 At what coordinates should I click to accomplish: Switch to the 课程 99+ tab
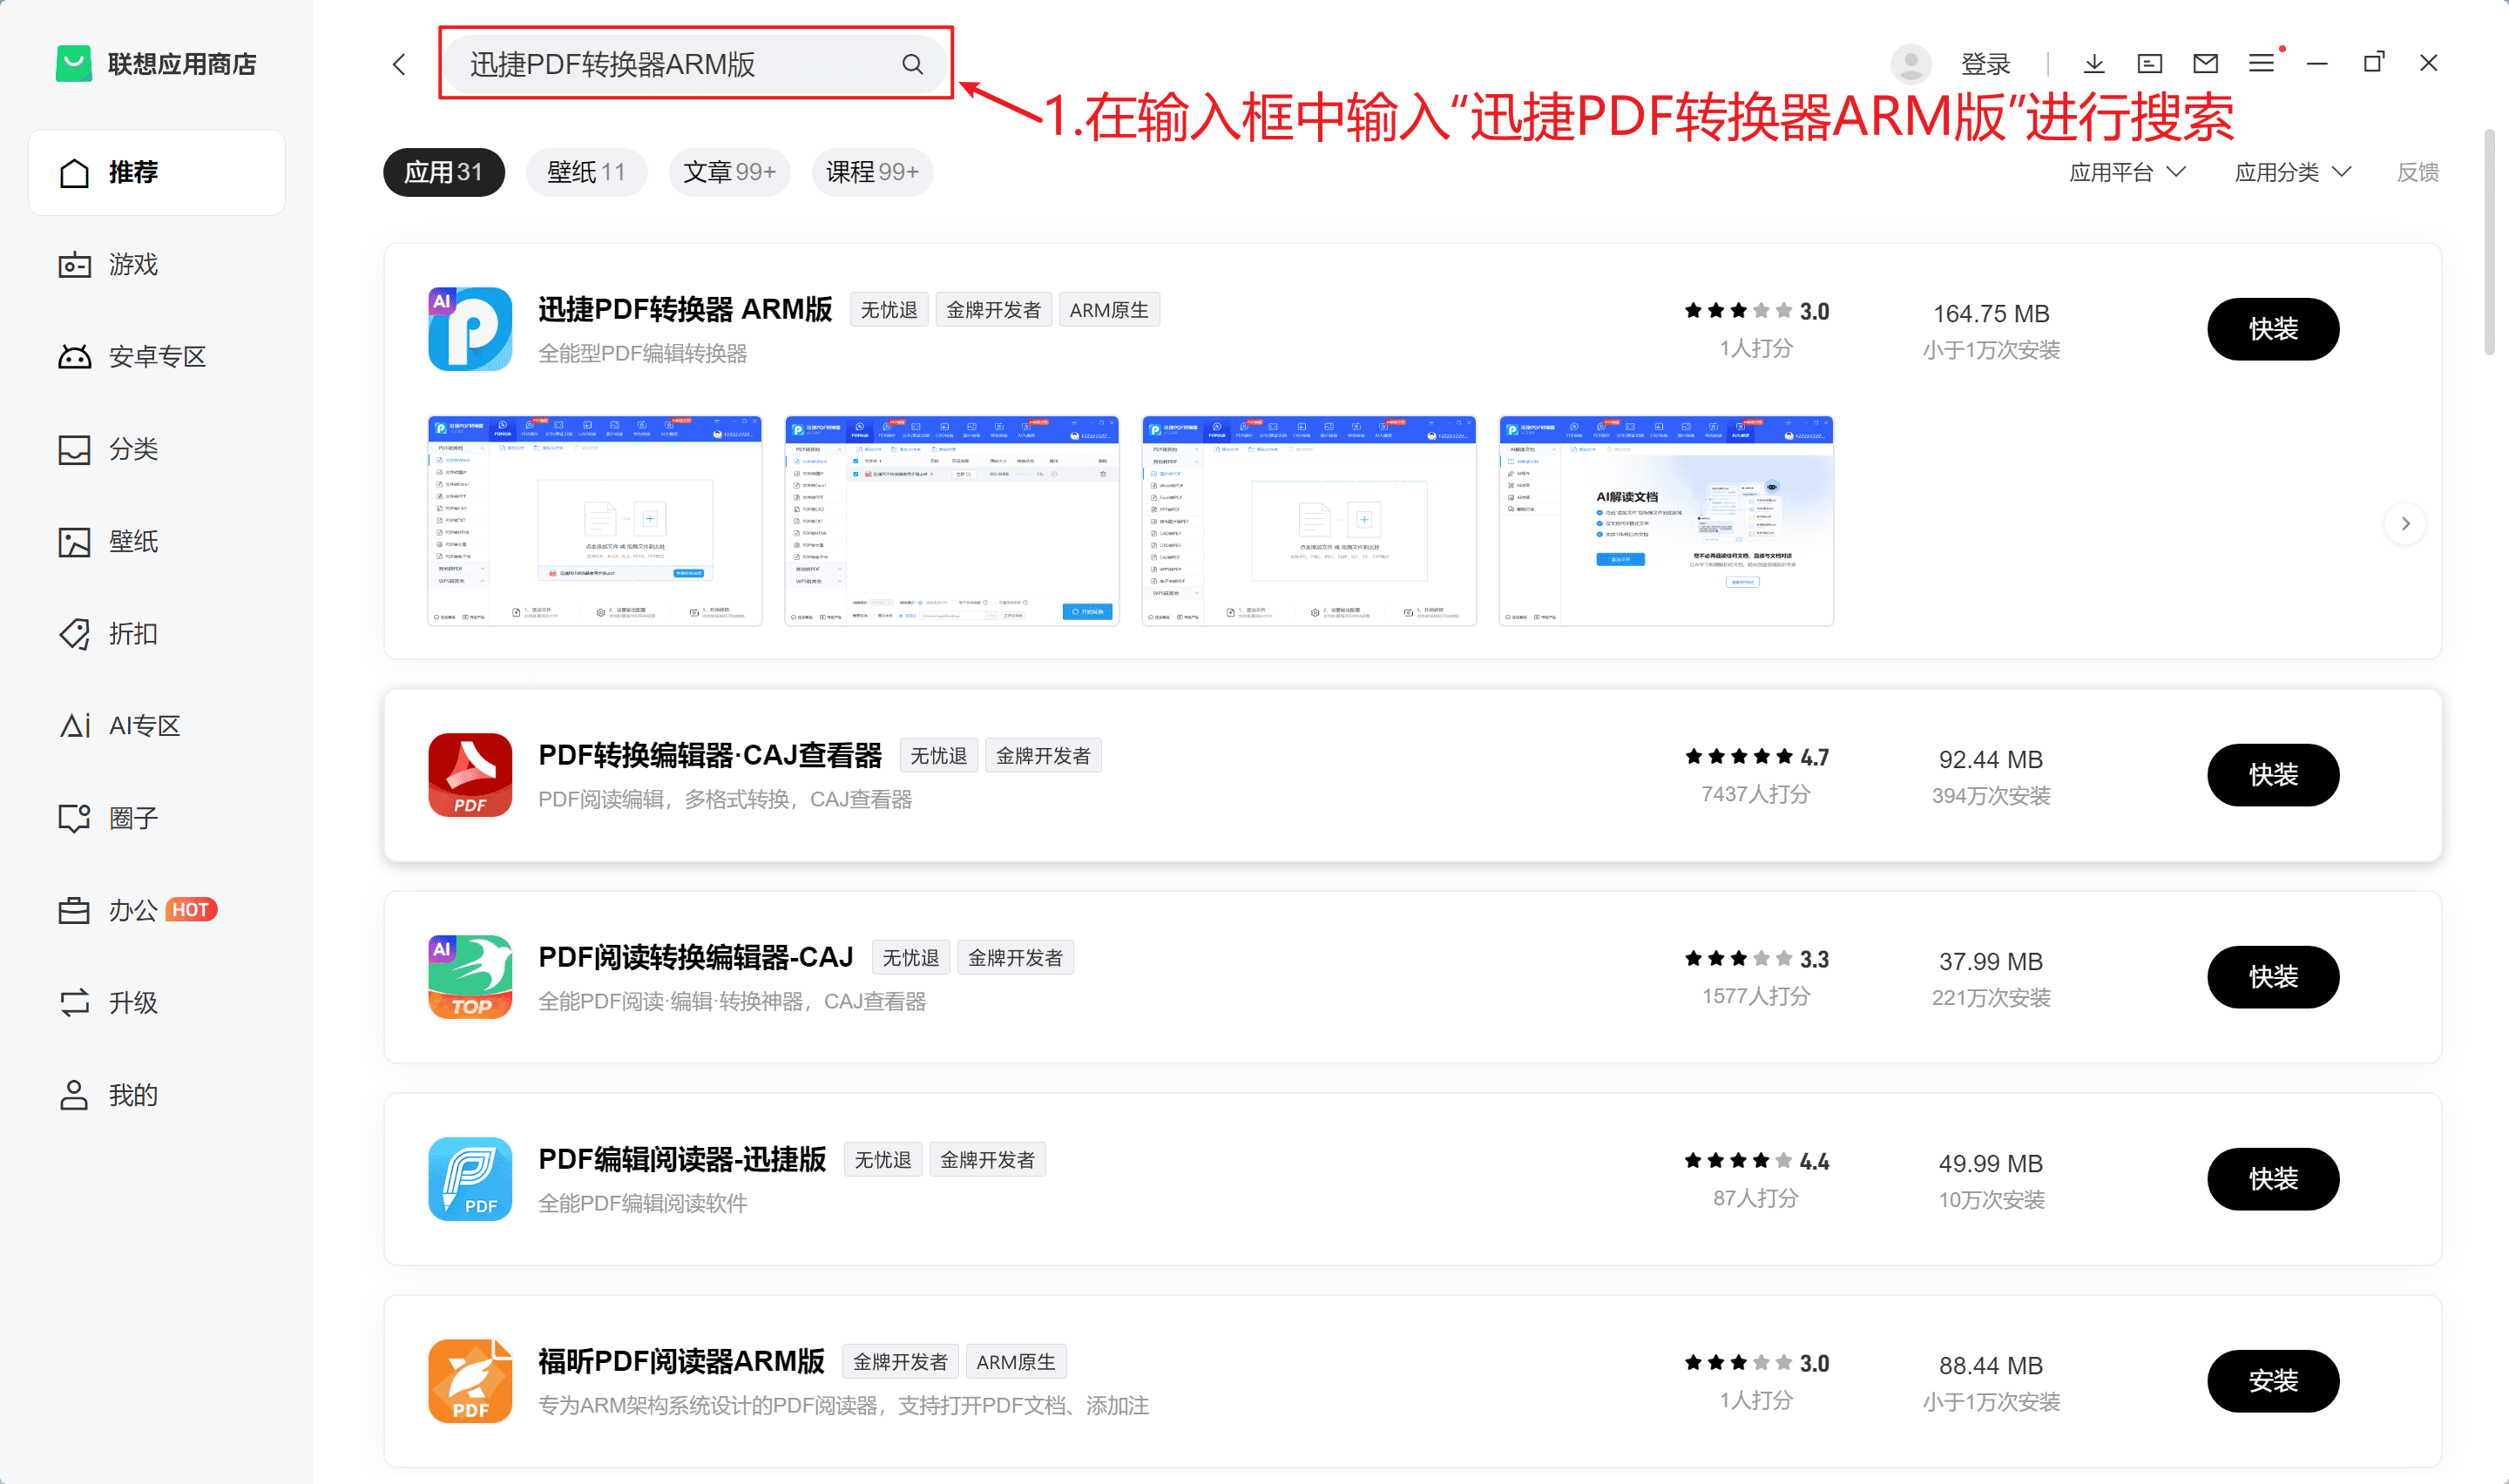[x=872, y=172]
